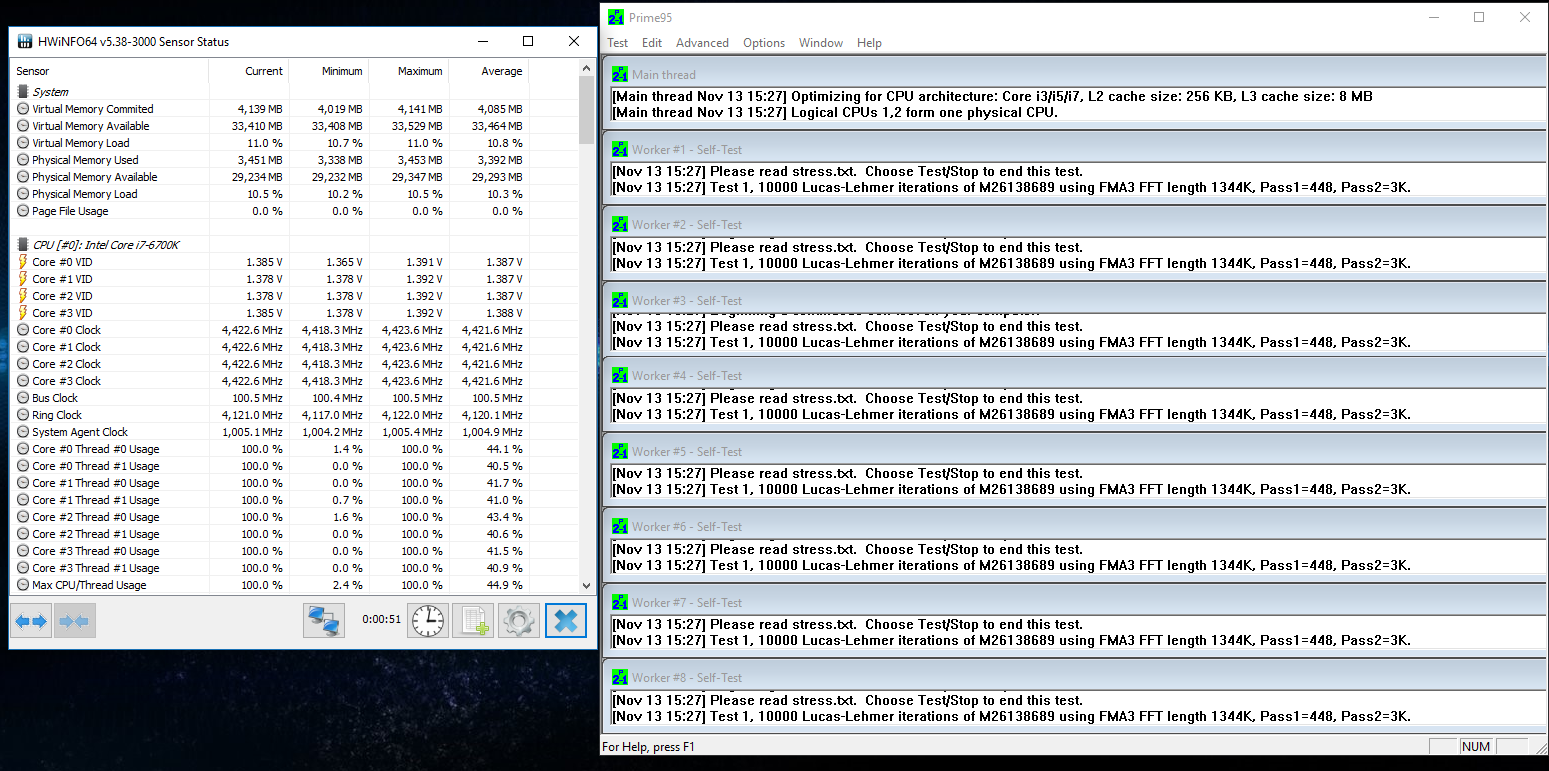Click the HWiNFO64 title bar app icon
Screen dimensions: 1549x771
pos(24,42)
